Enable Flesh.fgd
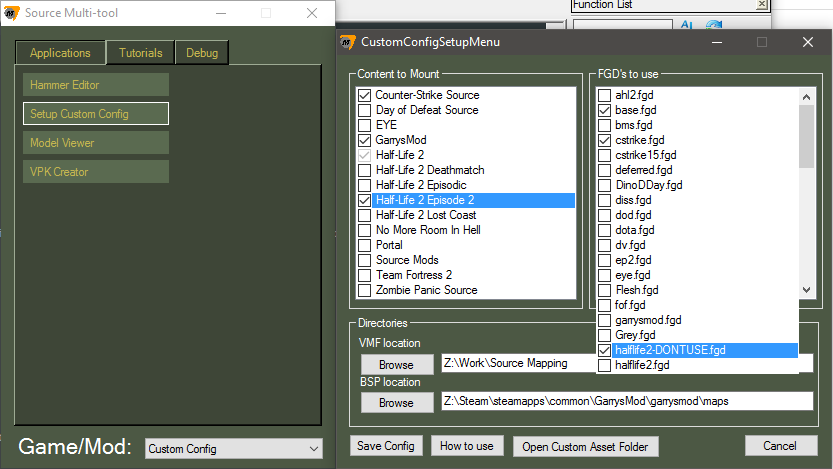The image size is (833, 469). (x=604, y=290)
